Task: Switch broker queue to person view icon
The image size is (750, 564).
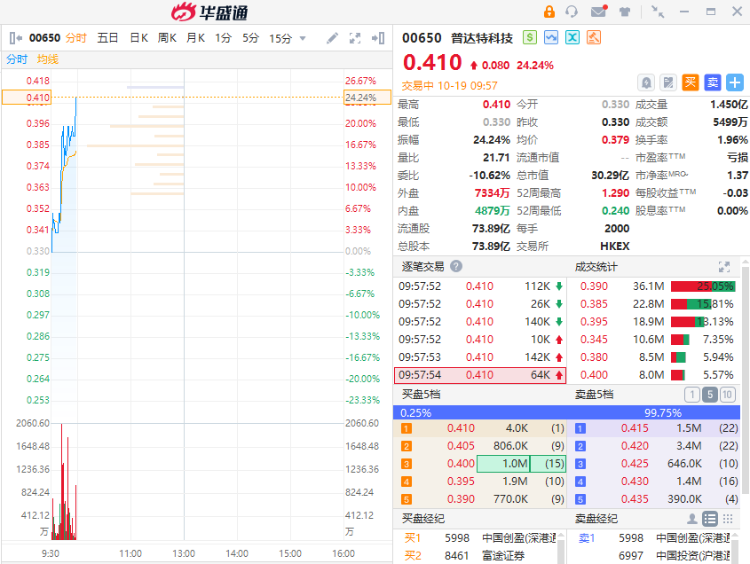Action: (x=692, y=519)
